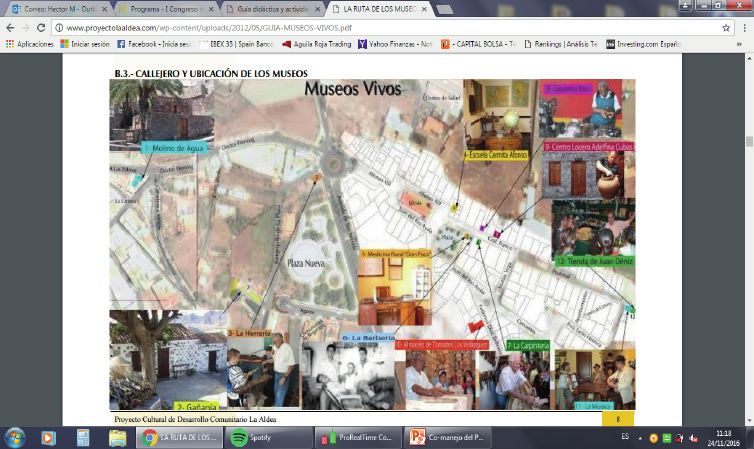Click the volume icon in system tray
Image resolution: width=754 pixels, height=449 pixels.
pos(693,438)
